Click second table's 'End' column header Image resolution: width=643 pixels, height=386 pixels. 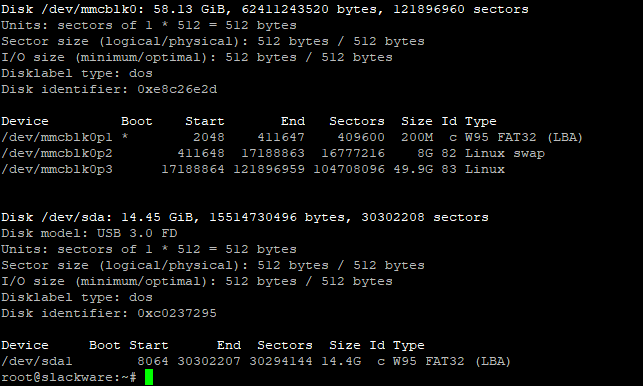click(x=229, y=345)
